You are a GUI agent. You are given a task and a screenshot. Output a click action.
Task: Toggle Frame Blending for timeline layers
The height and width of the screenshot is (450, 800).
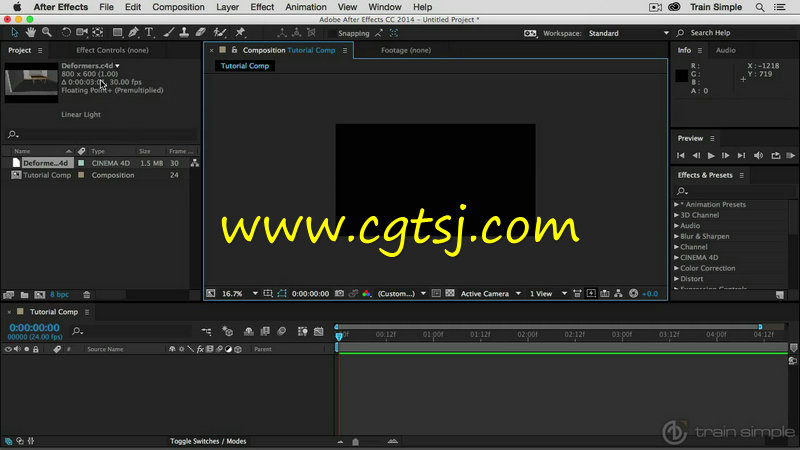(x=265, y=332)
